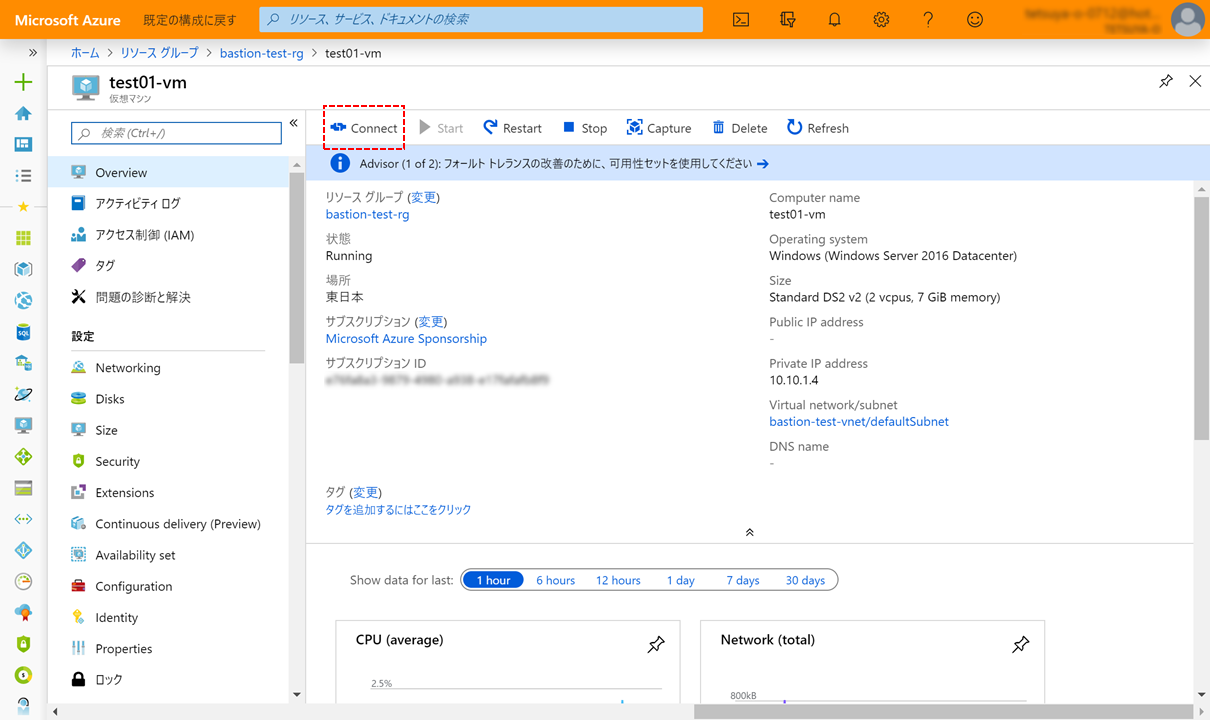Open タグ menu item
1210x720 pixels.
tap(168, 266)
